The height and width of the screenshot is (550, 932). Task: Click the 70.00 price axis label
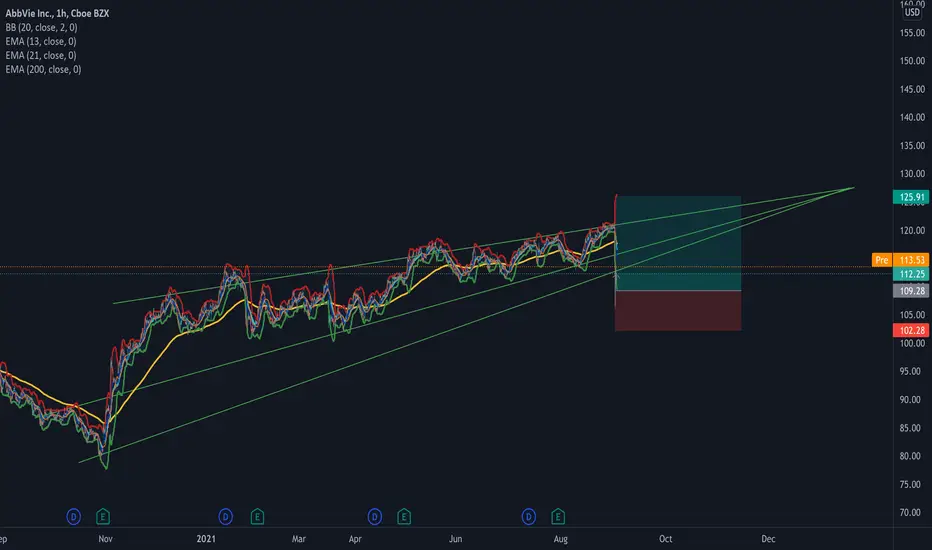coord(910,512)
